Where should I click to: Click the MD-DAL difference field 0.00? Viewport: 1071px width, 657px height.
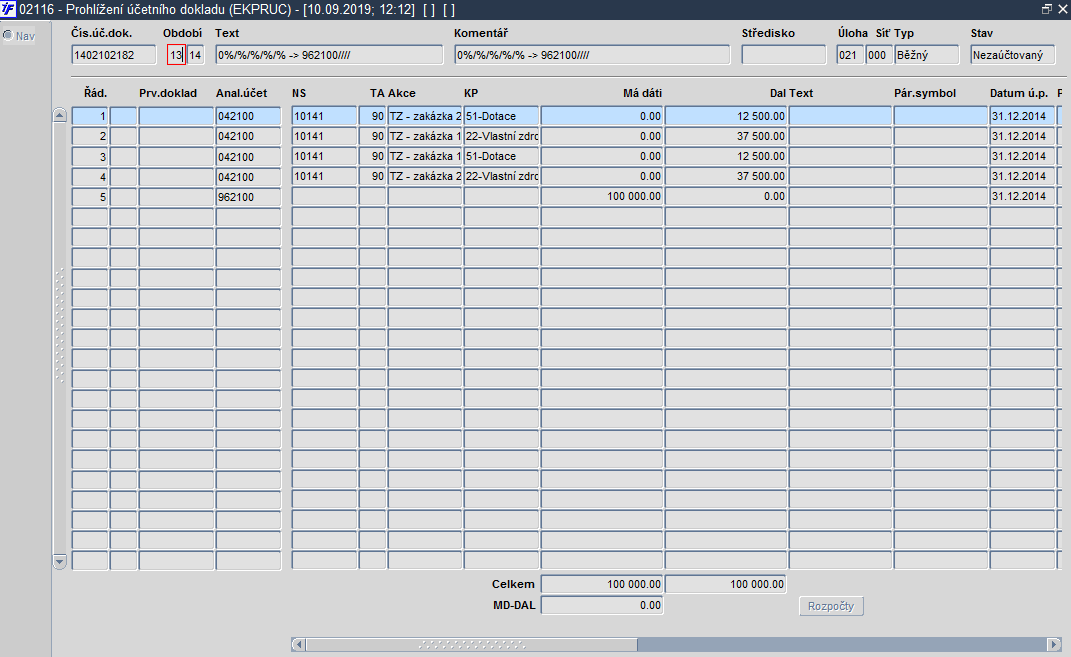click(602, 605)
